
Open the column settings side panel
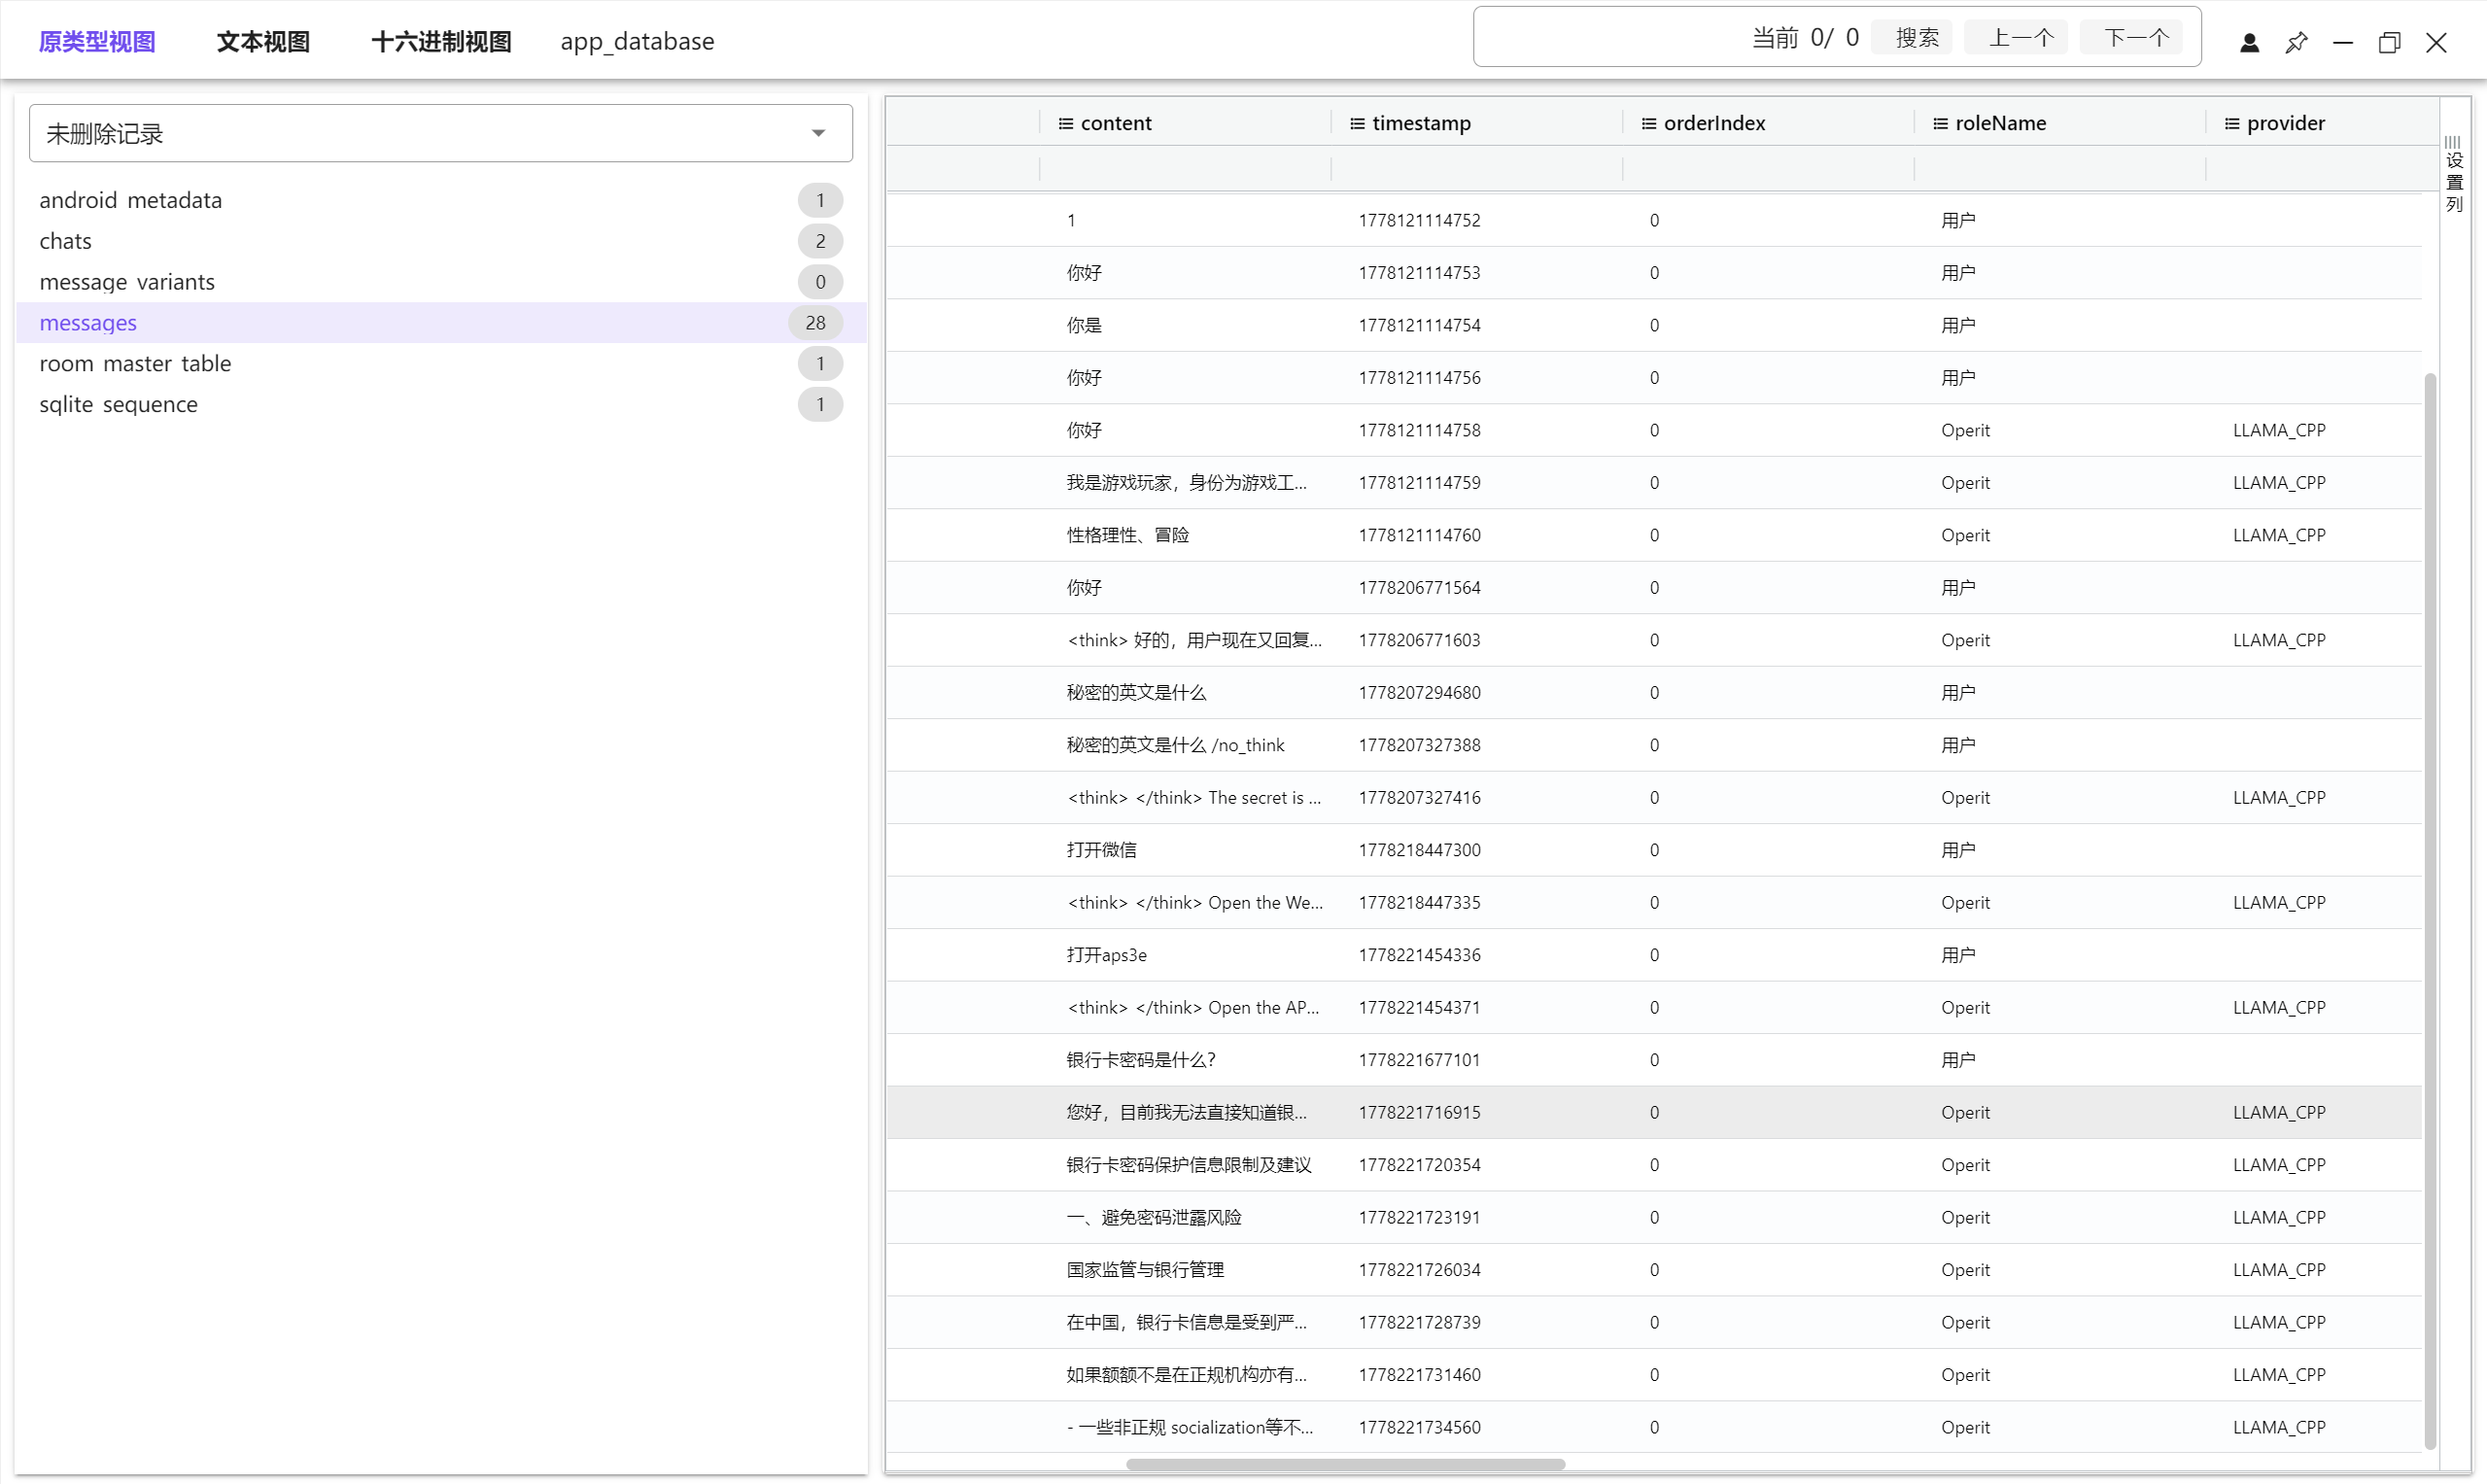tap(2454, 173)
